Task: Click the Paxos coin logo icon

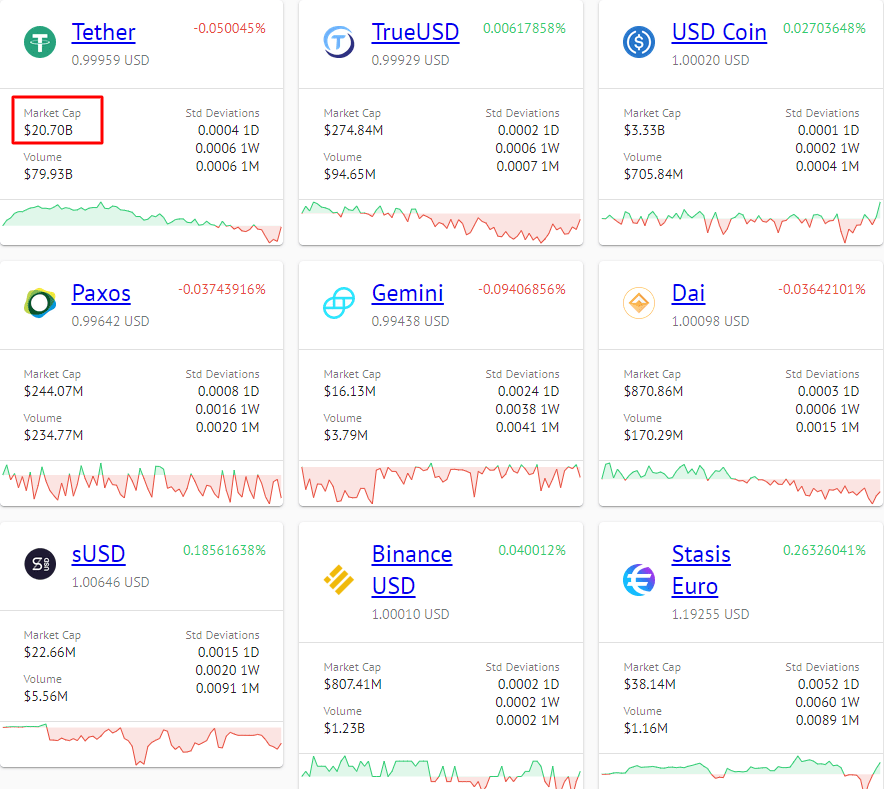Action: (40, 303)
